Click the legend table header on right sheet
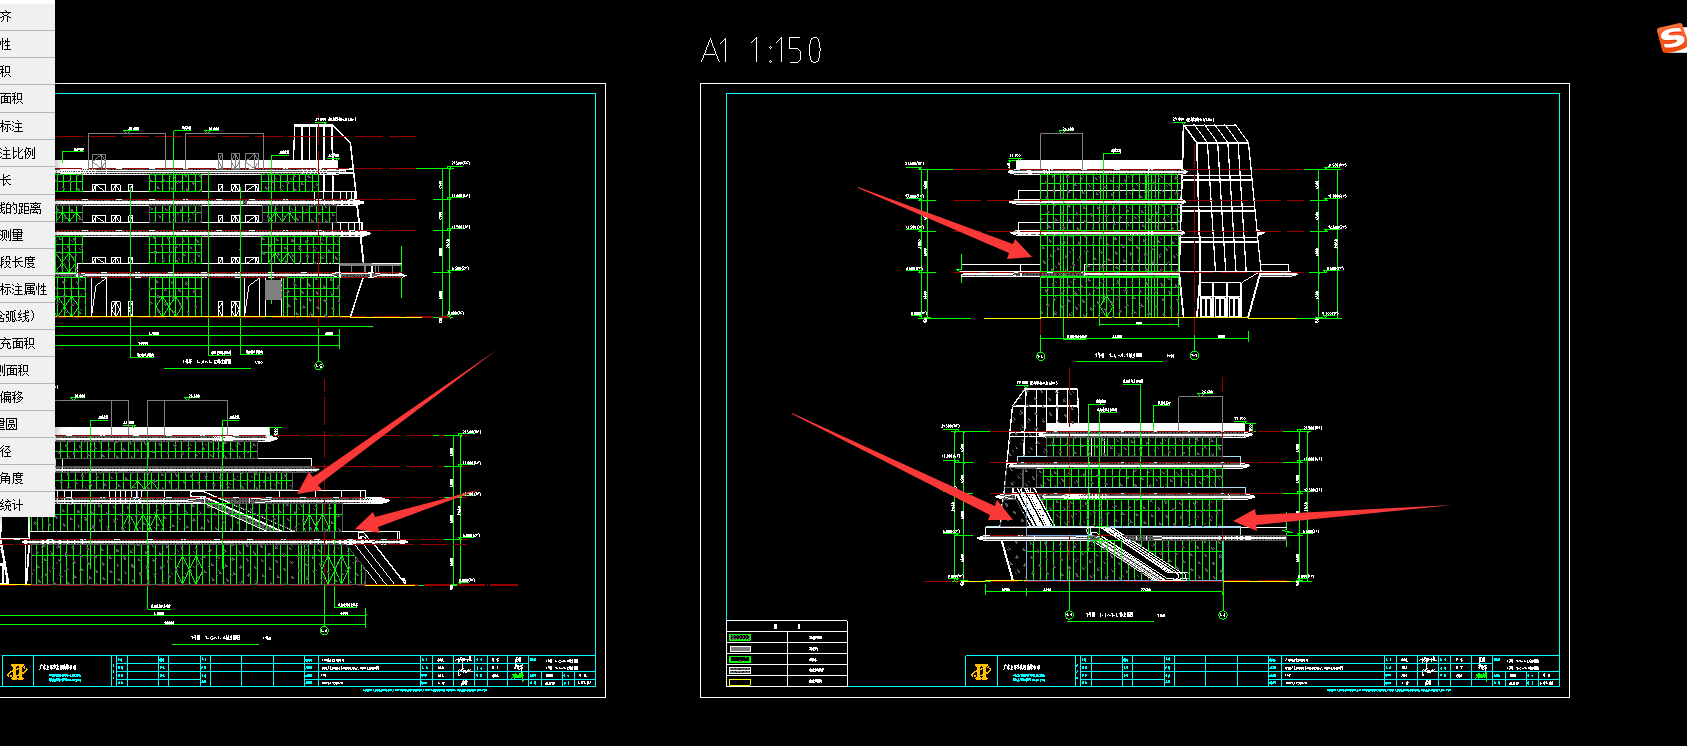 click(x=787, y=626)
